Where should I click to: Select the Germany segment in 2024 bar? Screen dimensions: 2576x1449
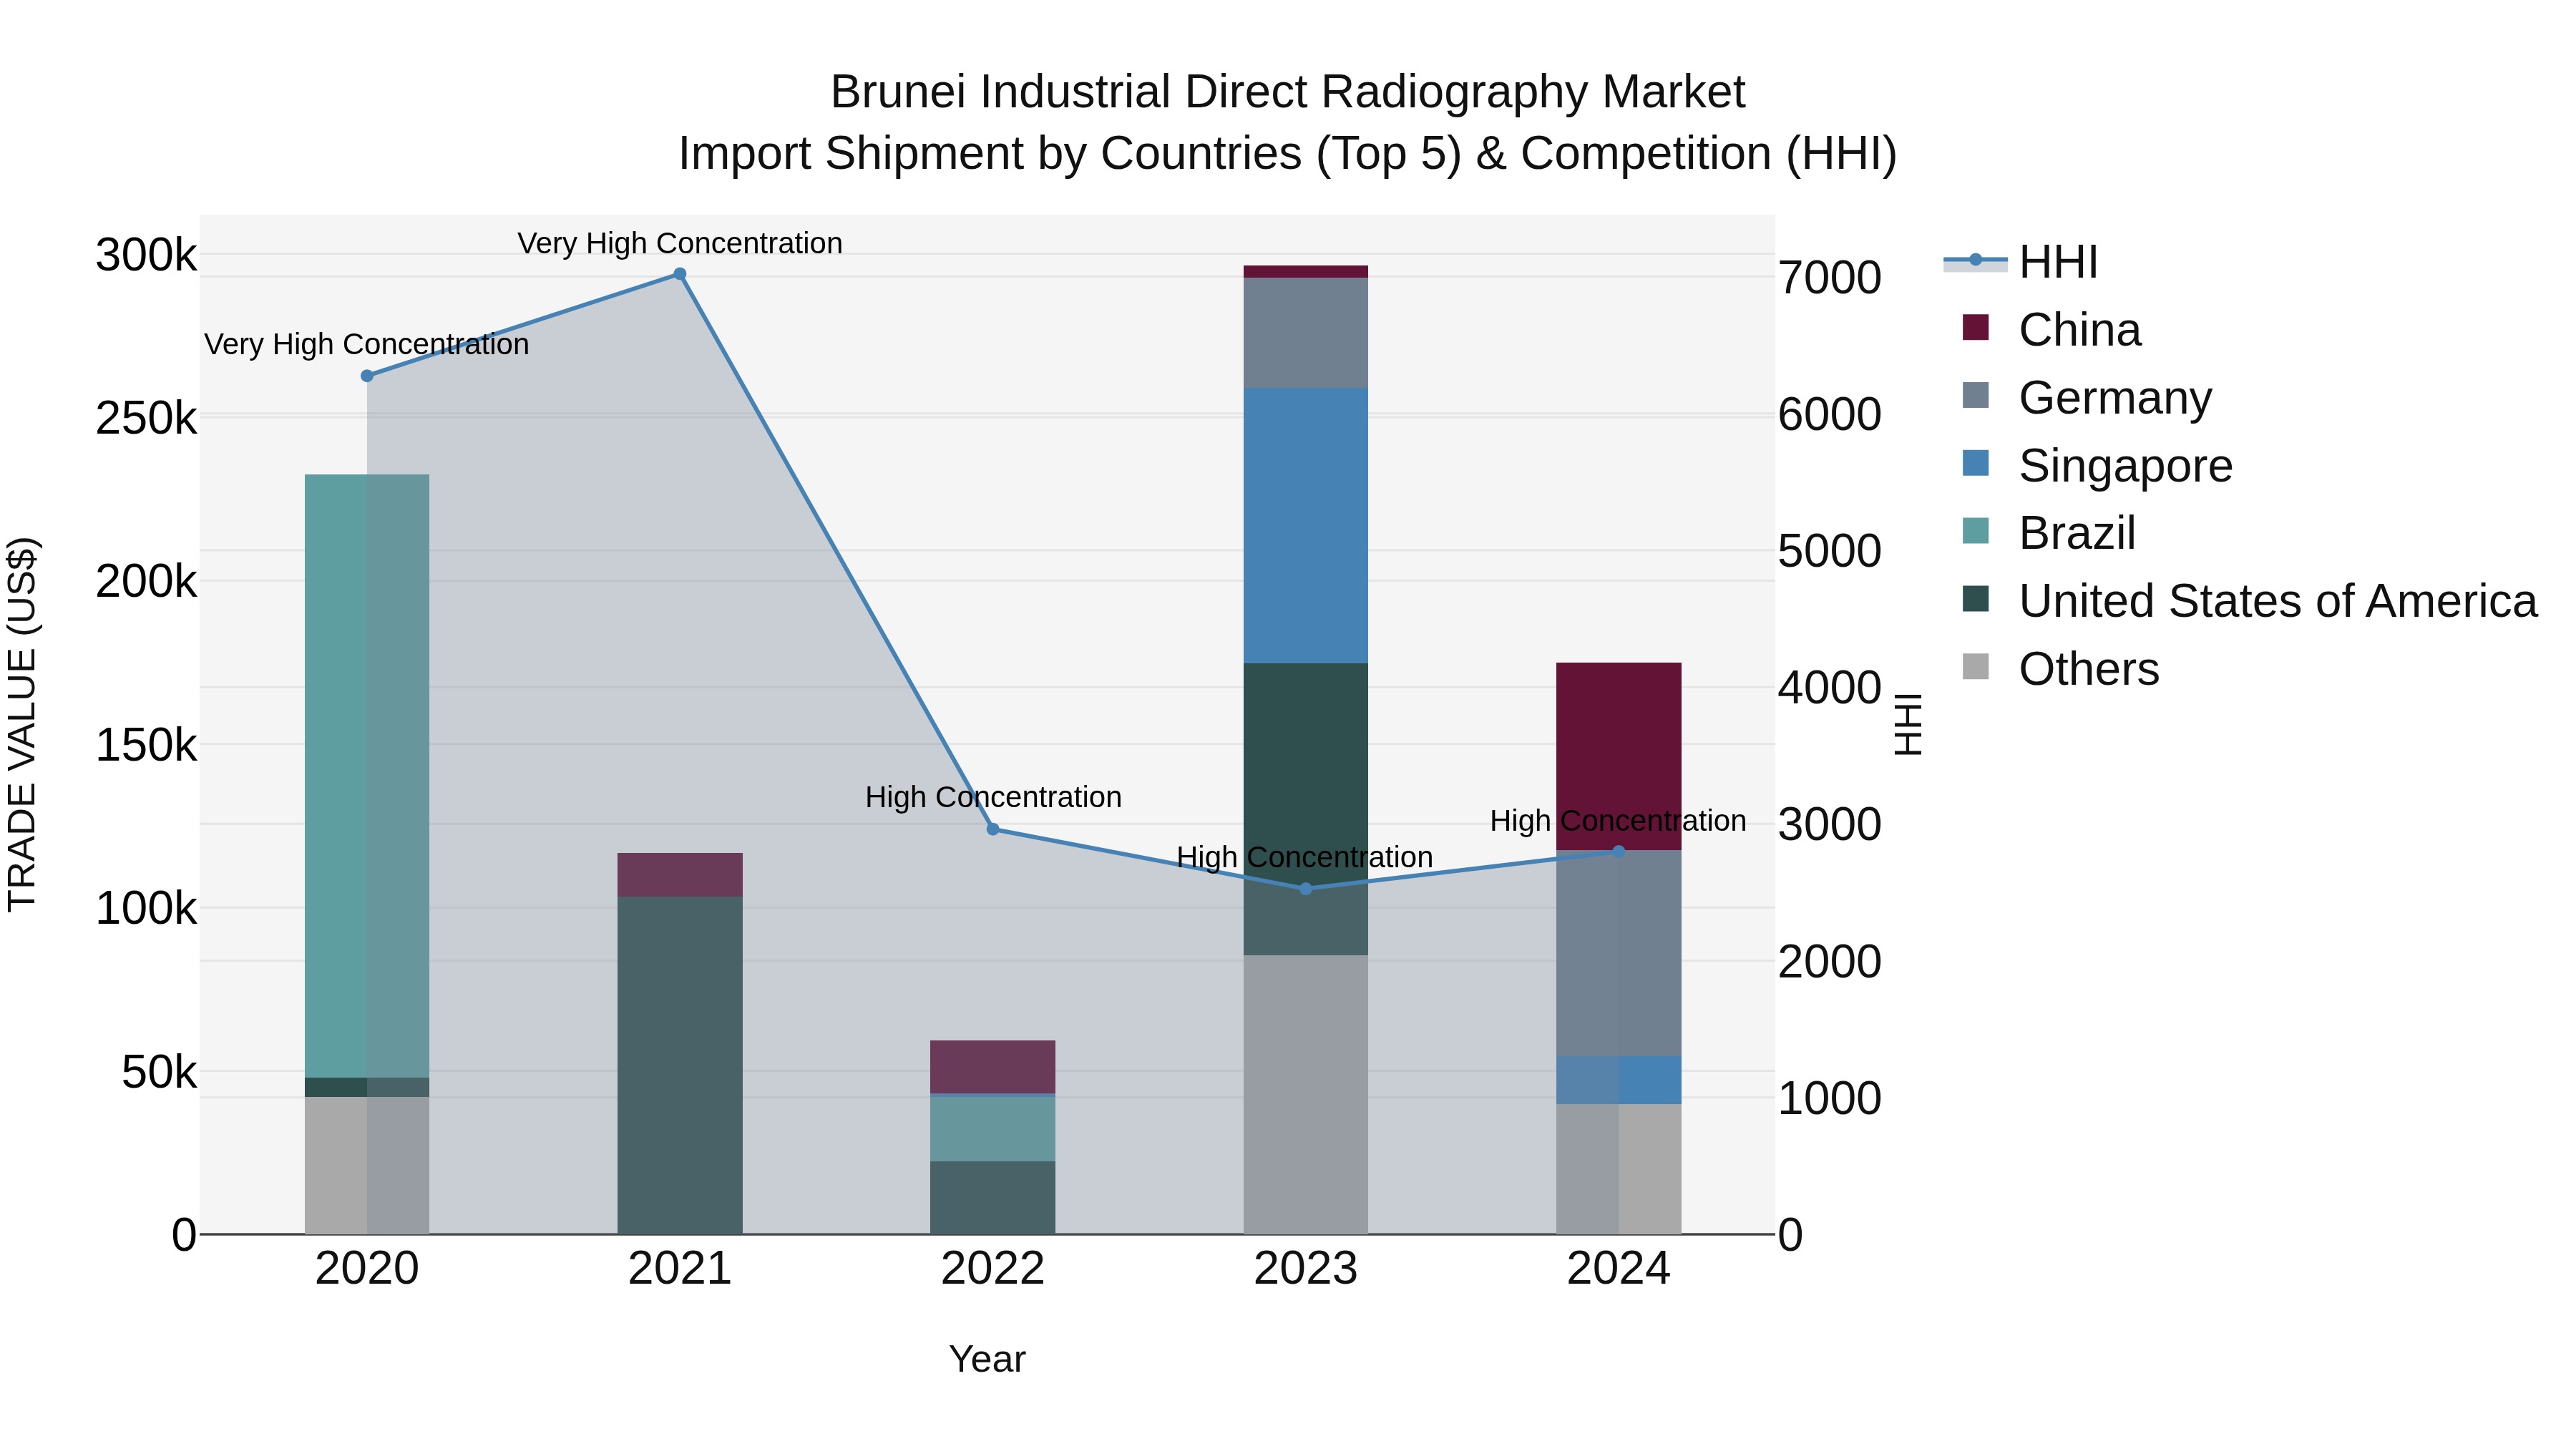(x=1619, y=954)
